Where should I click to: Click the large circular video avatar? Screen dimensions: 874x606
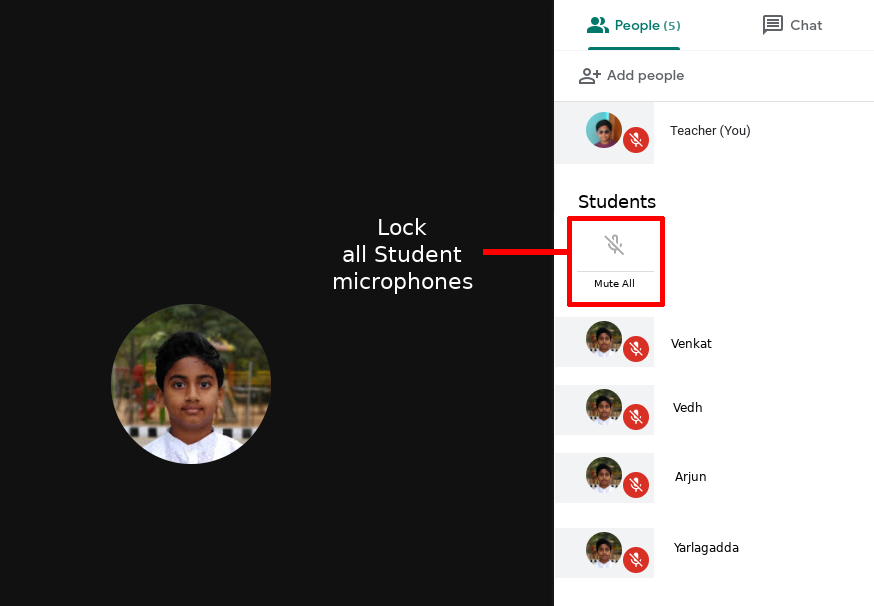coord(191,384)
